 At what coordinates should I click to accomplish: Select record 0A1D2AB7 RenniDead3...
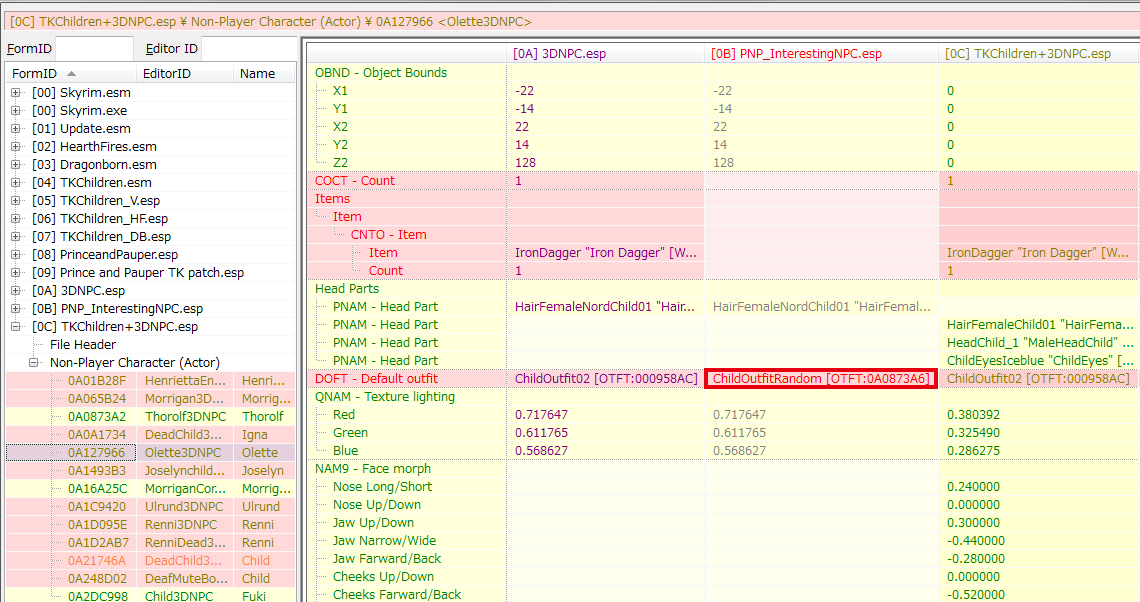pyautogui.click(x=150, y=542)
